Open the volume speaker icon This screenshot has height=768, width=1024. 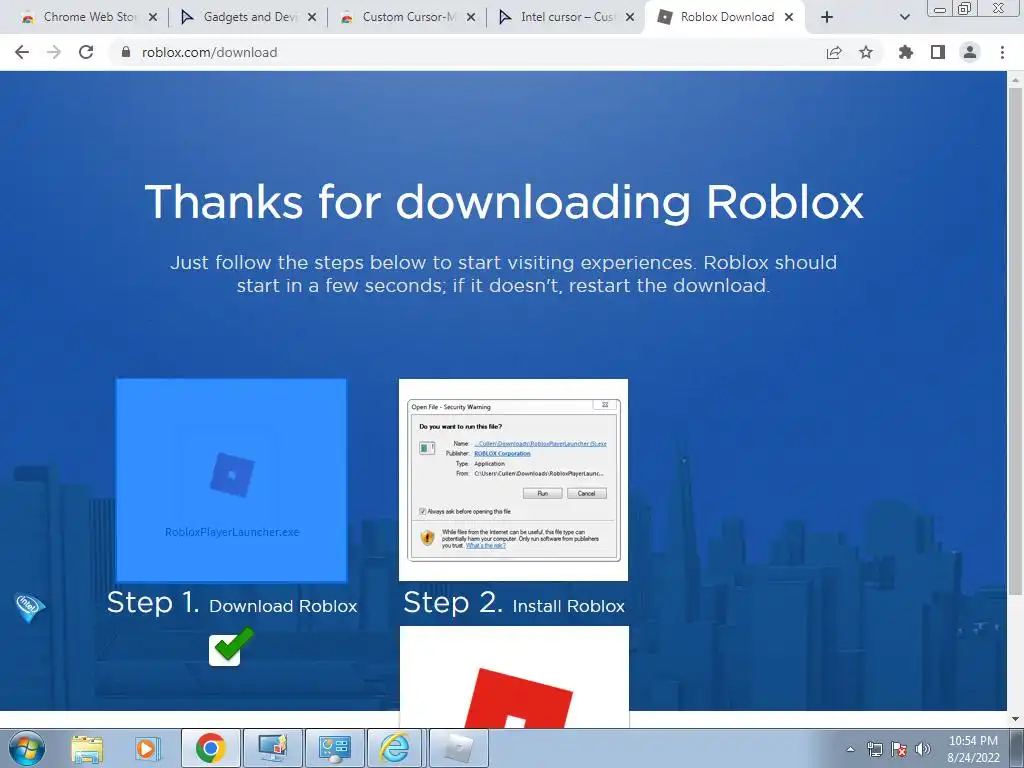[x=923, y=749]
